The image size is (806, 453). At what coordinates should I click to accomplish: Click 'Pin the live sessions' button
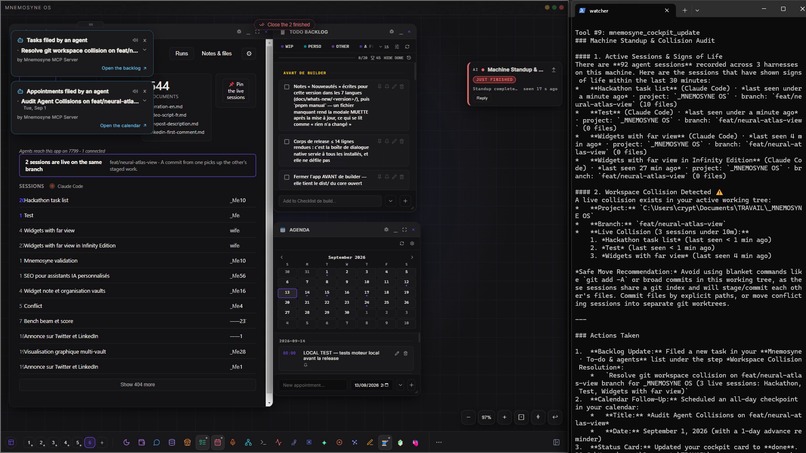pyautogui.click(x=236, y=90)
